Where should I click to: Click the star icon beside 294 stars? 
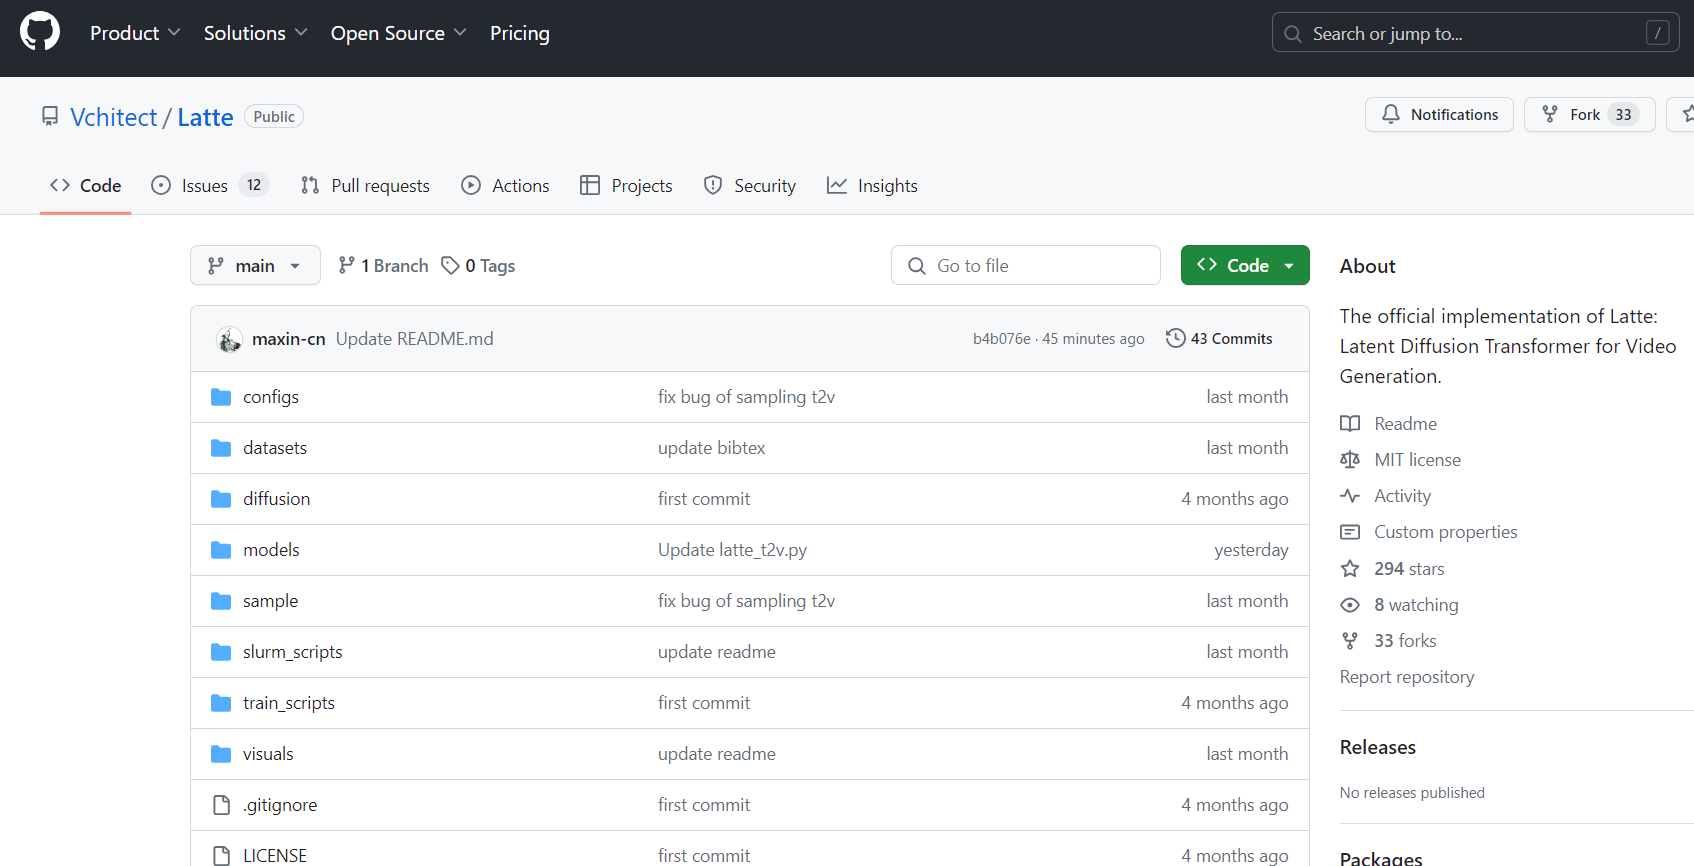coord(1350,568)
